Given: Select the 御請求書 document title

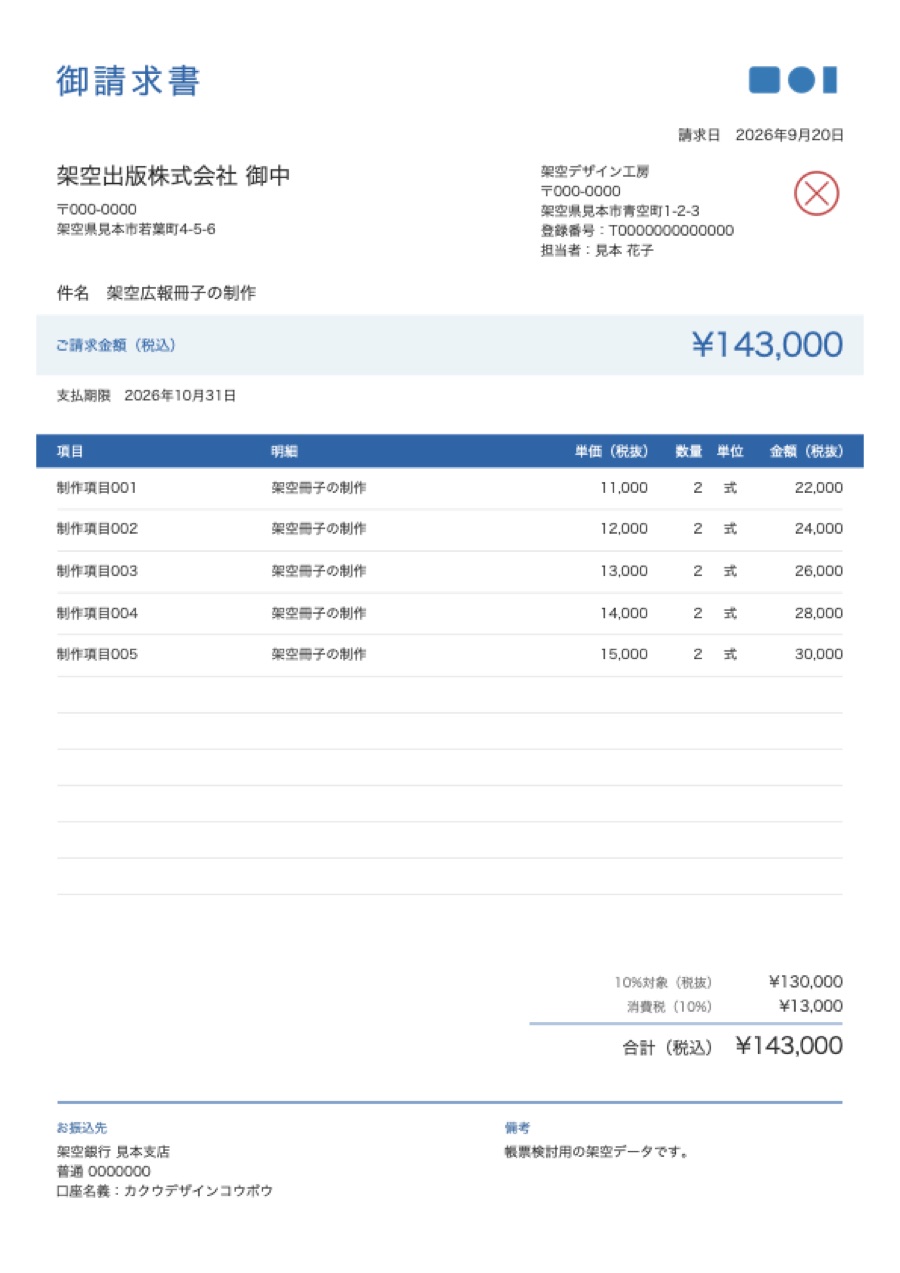Looking at the screenshot, I should tap(129, 81).
